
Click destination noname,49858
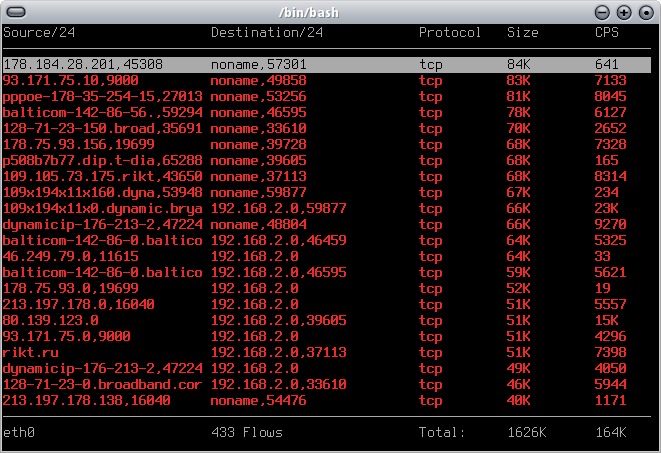[x=258, y=80]
